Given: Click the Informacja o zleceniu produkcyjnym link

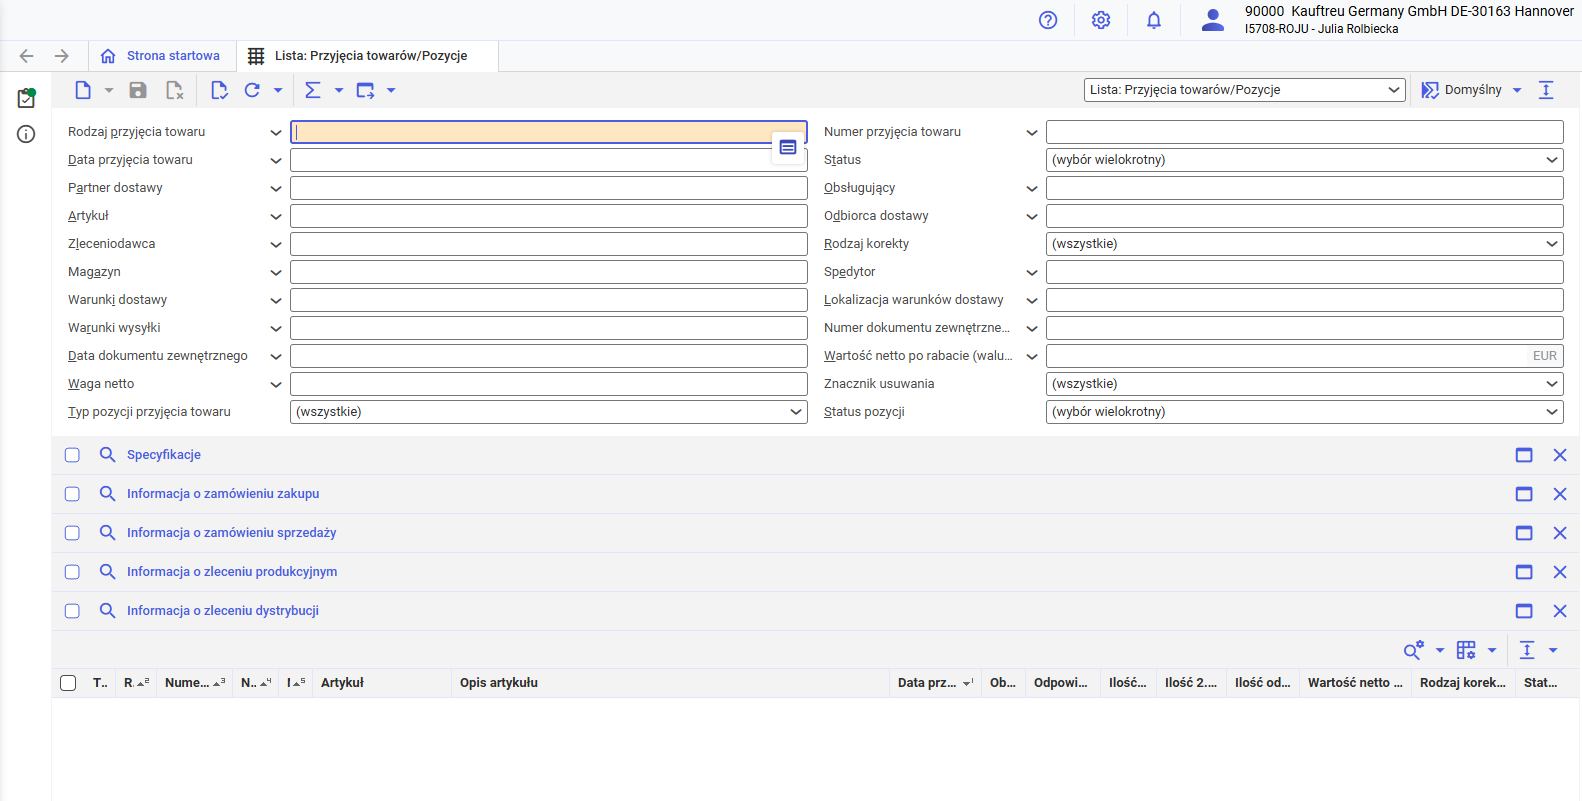Looking at the screenshot, I should pyautogui.click(x=232, y=572).
